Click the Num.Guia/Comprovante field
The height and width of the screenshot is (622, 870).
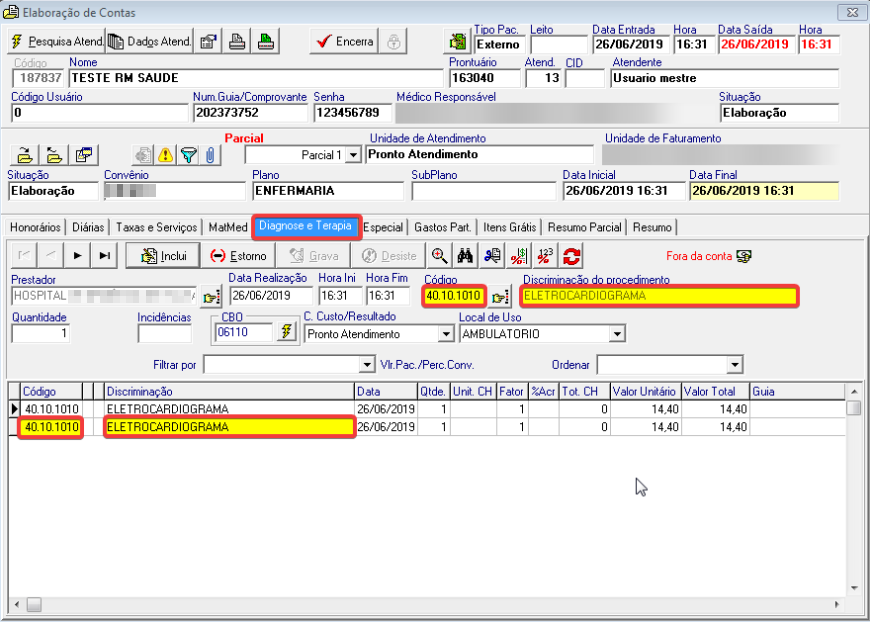coord(250,113)
